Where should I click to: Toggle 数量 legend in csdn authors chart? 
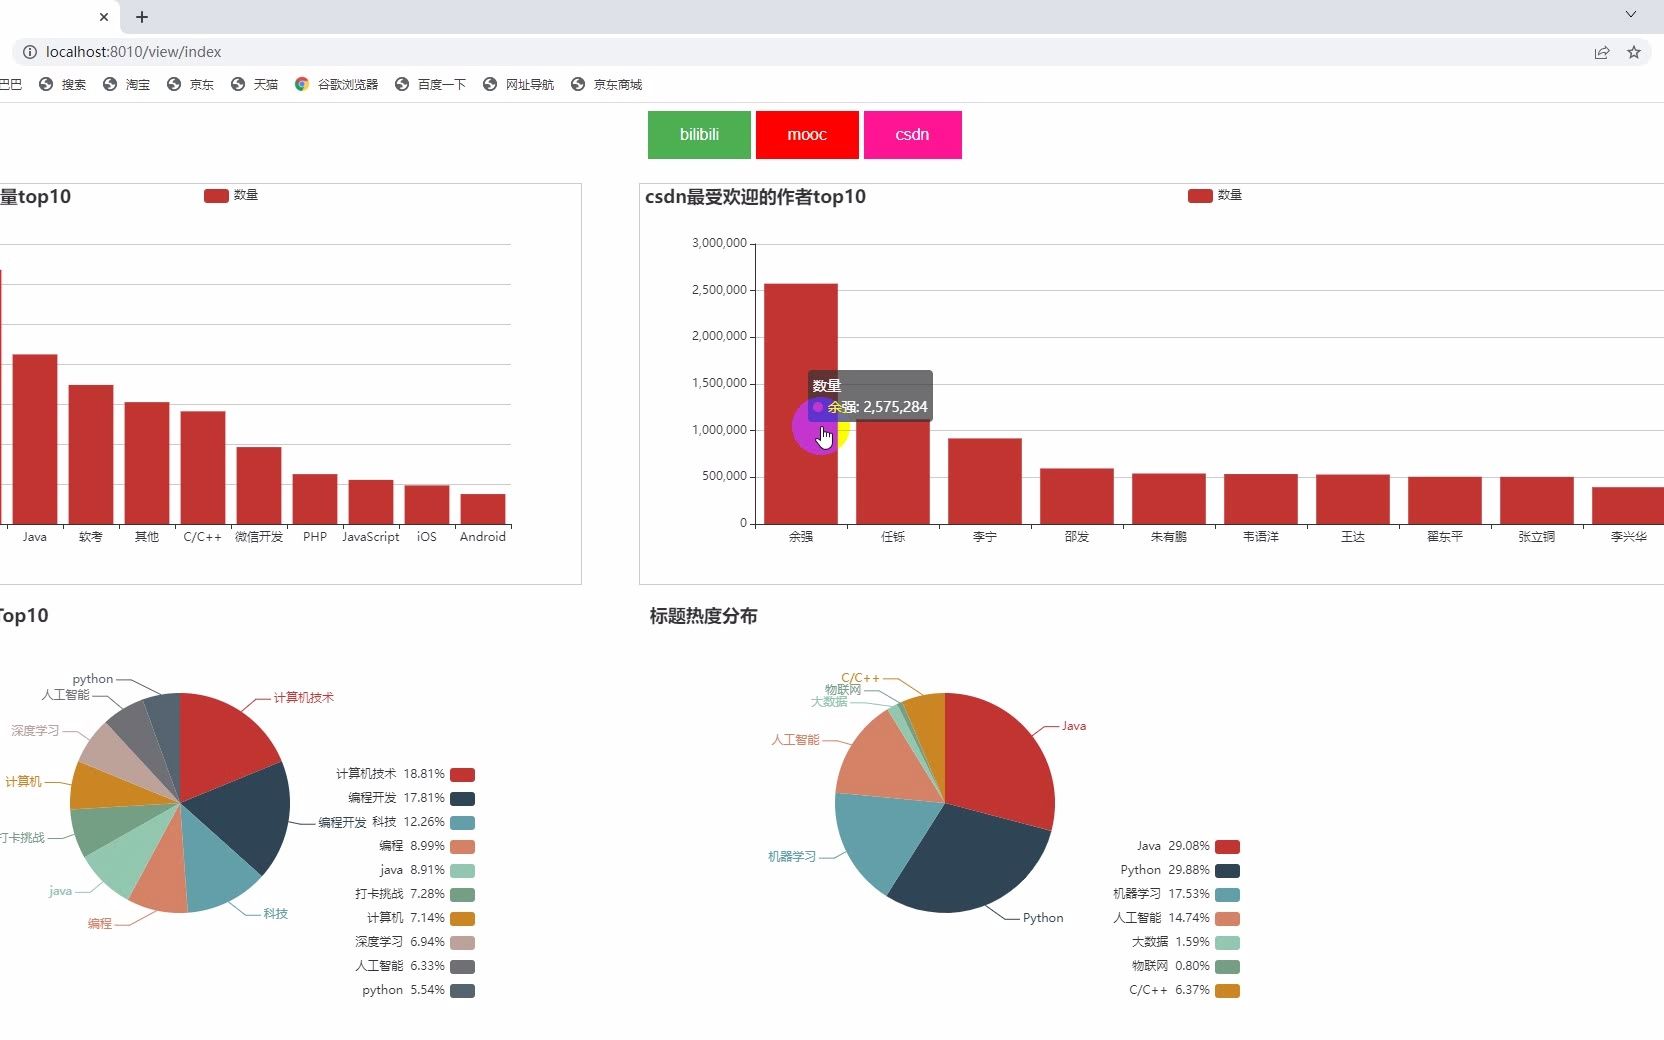tap(1215, 196)
